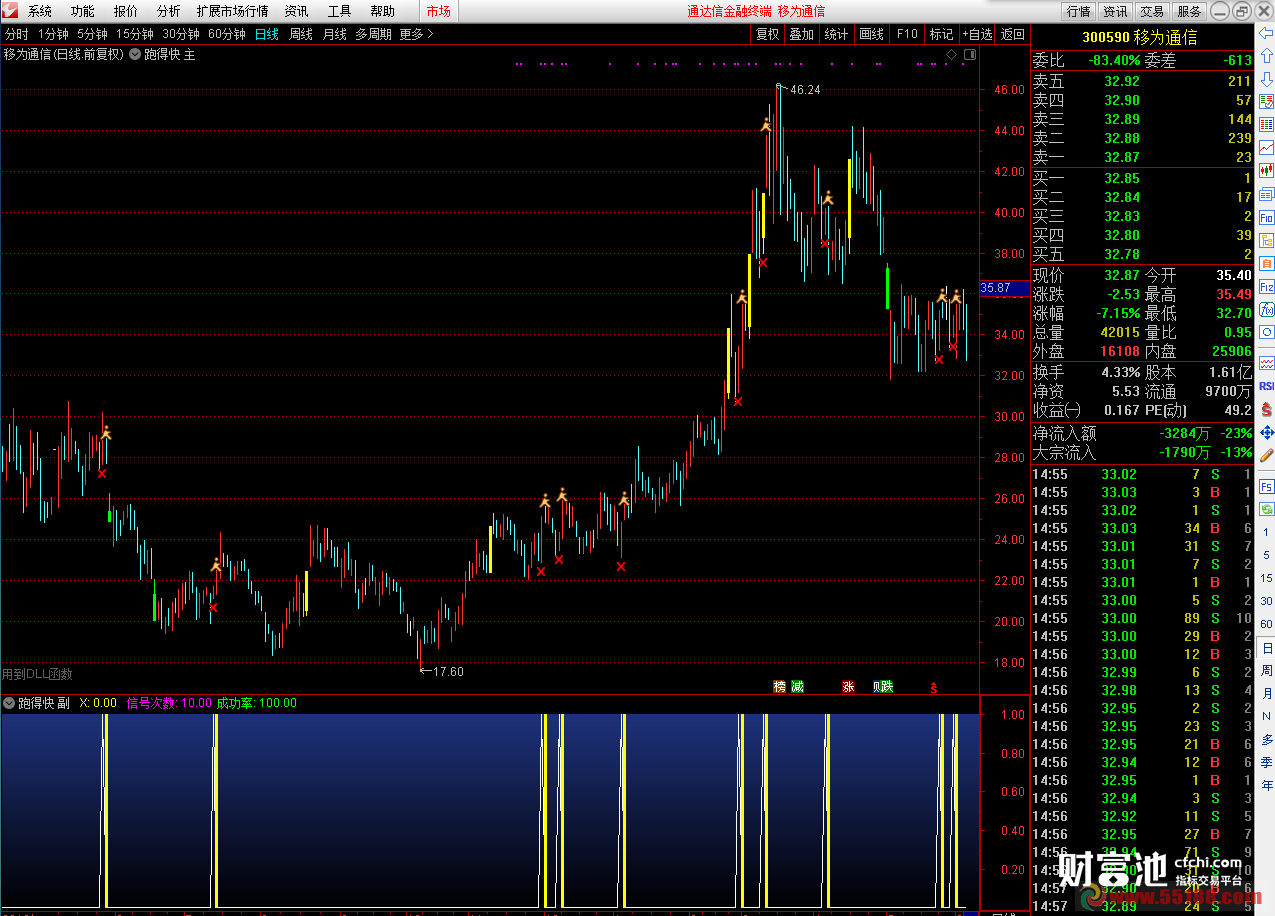Select the pencil drawing tool icon
The image size is (1275, 916).
[1267, 455]
